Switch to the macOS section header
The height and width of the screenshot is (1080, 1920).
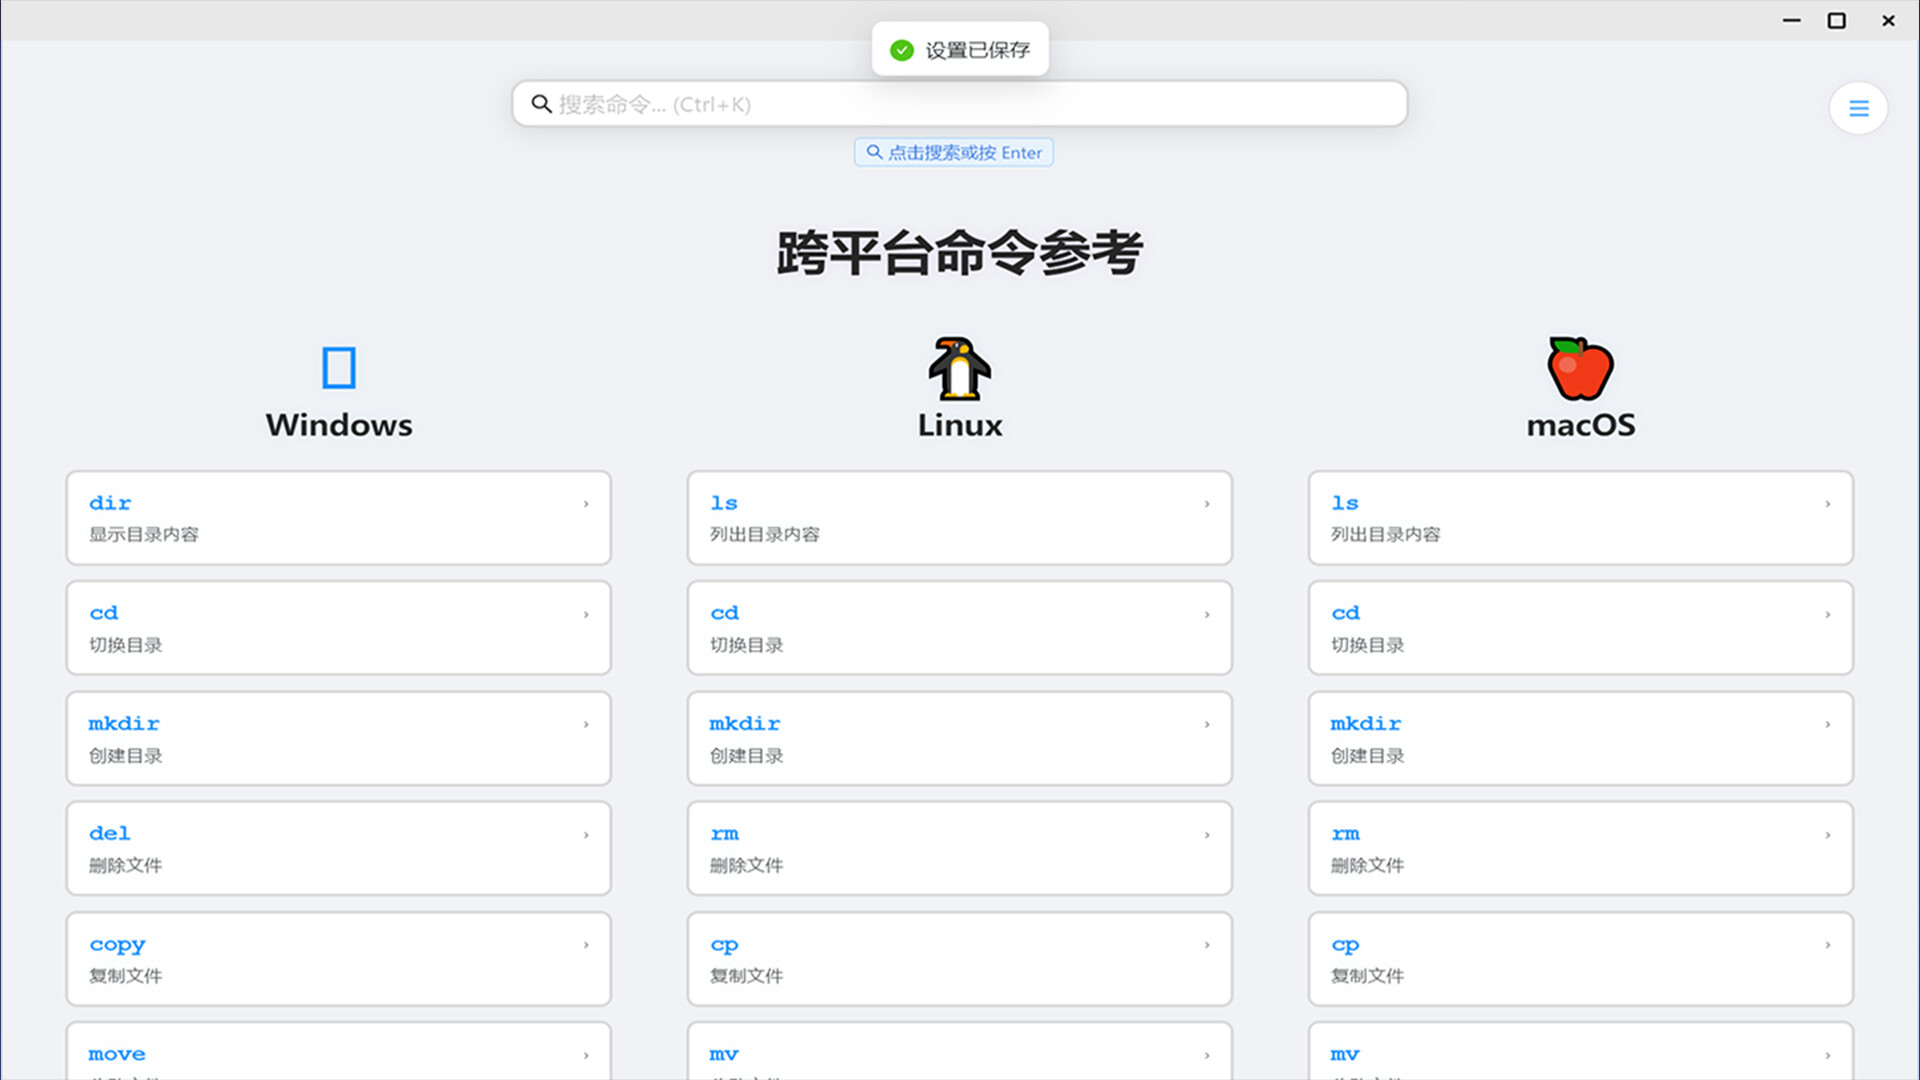coord(1580,424)
